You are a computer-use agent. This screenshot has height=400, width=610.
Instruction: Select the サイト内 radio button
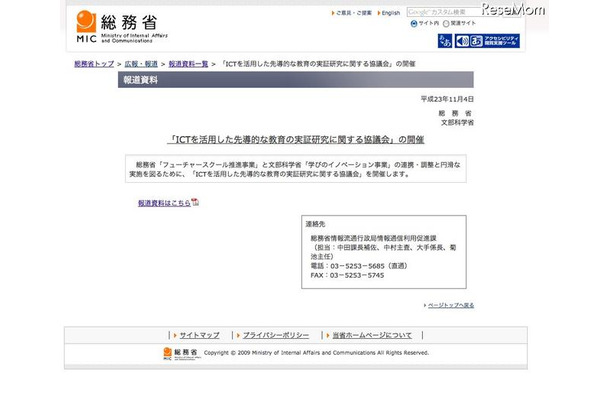click(x=411, y=23)
